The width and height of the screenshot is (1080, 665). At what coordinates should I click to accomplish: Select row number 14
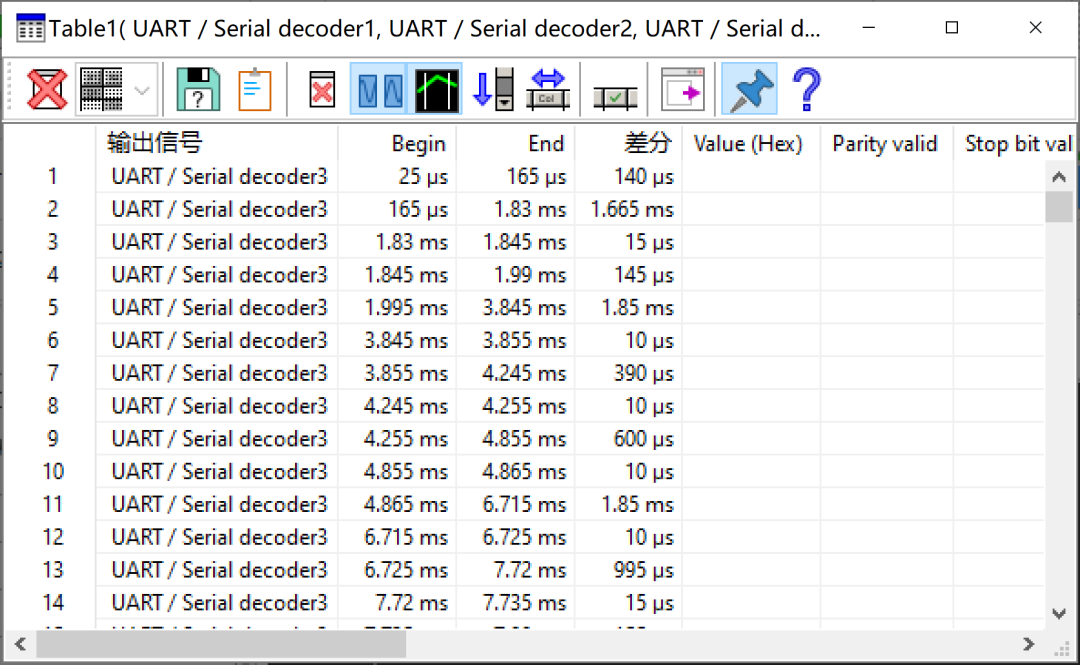tap(52, 603)
